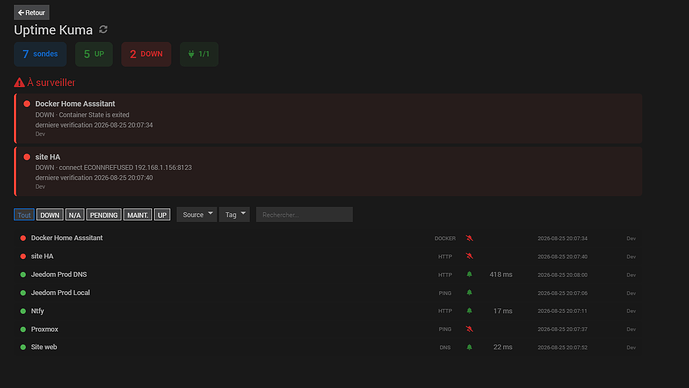Click the 418 ms response time
The image size is (689, 388).
[x=501, y=275]
